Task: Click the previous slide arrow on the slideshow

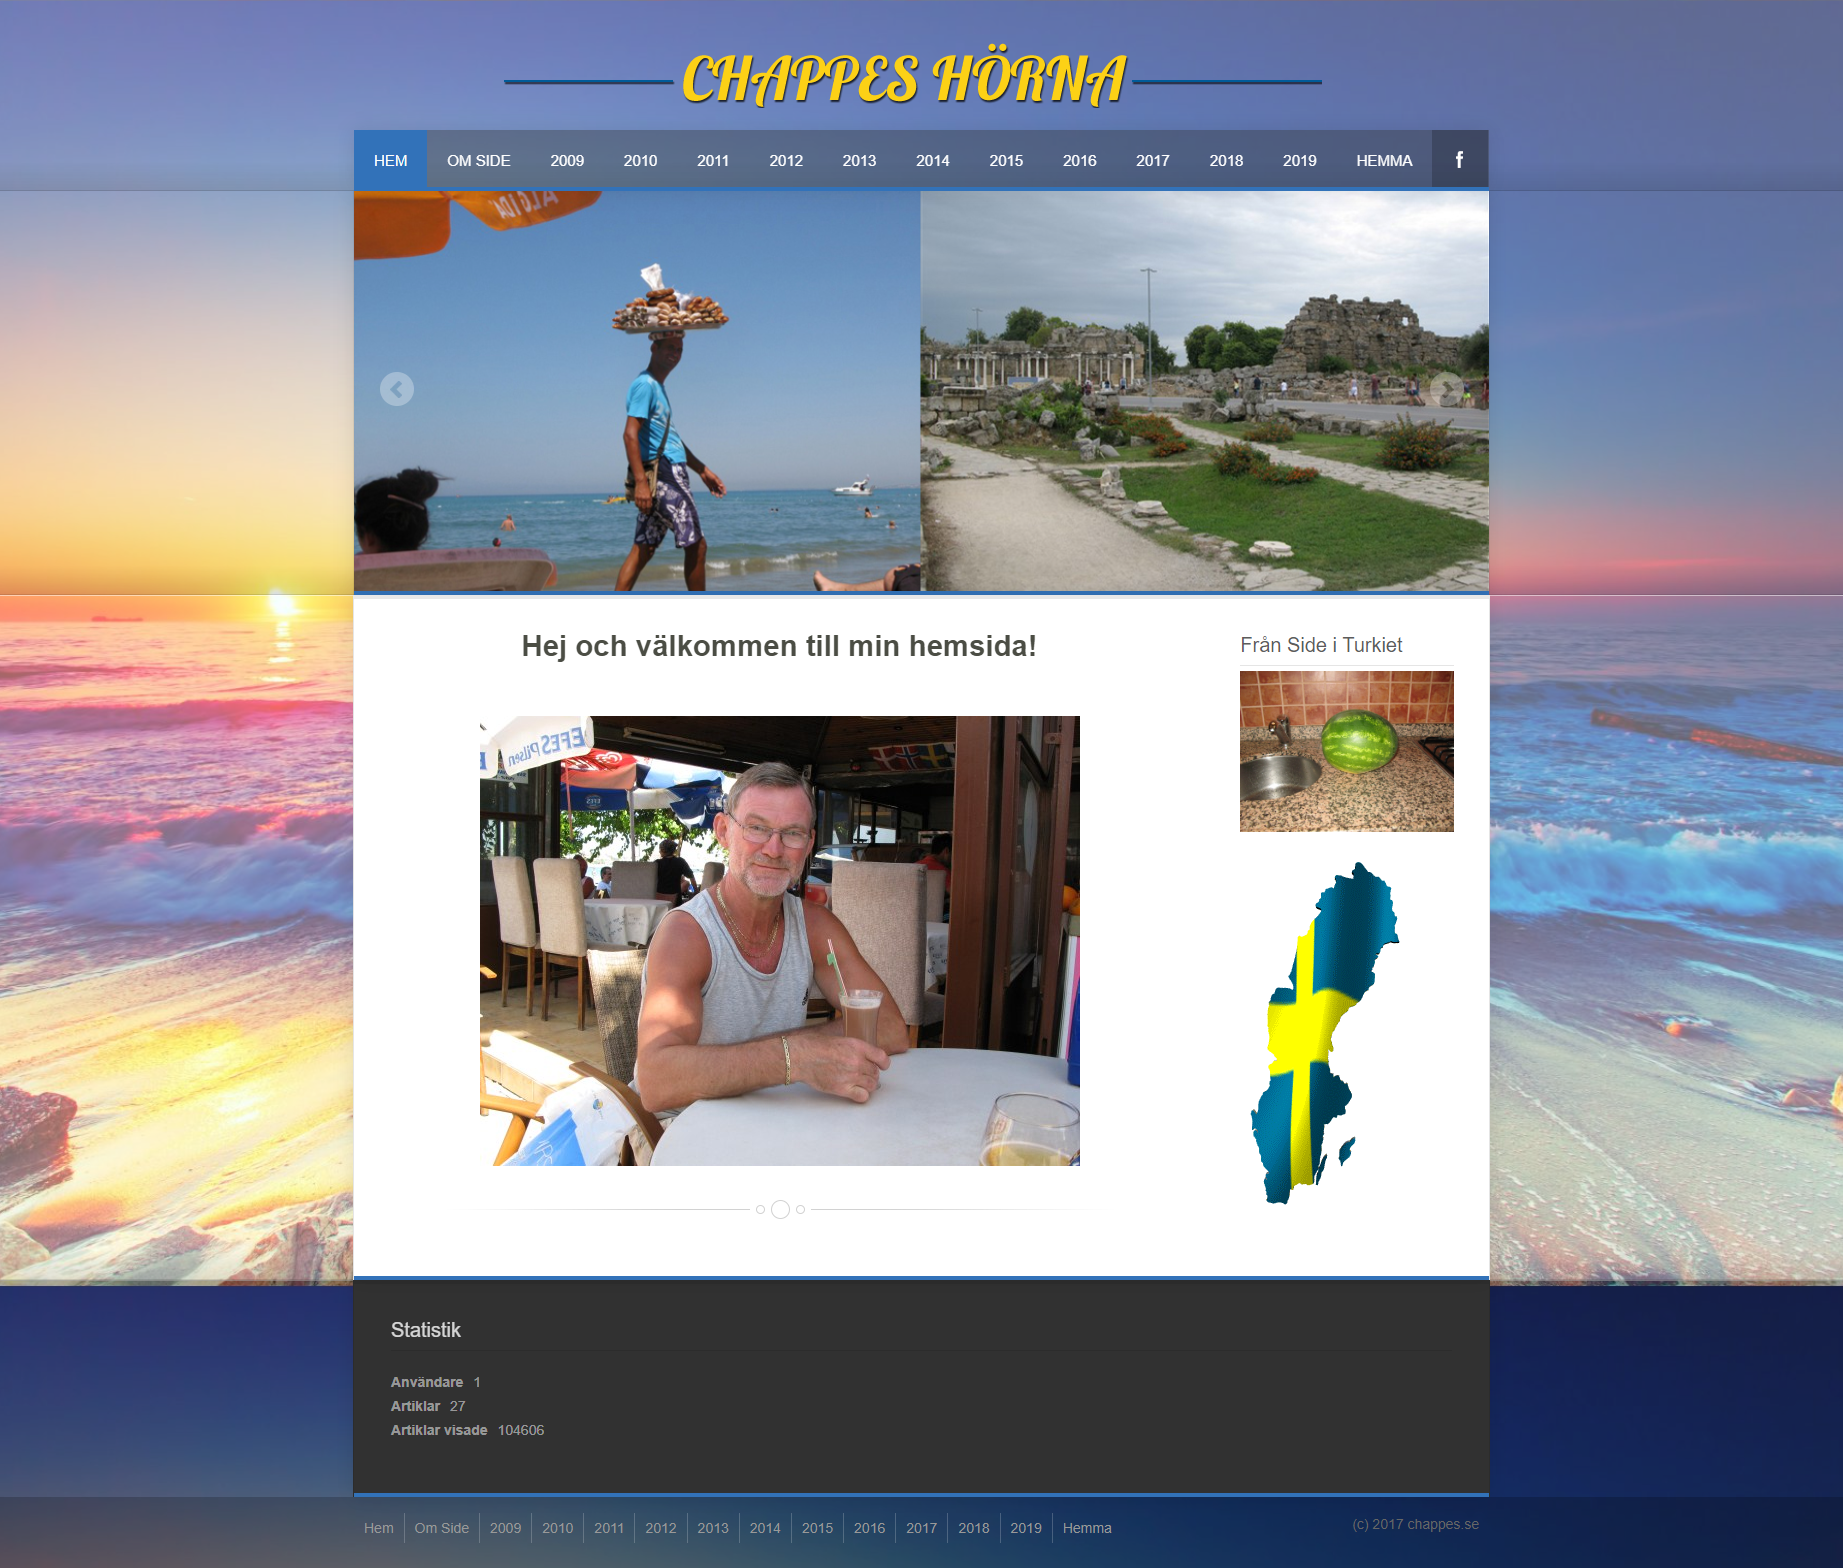Action: [x=397, y=390]
